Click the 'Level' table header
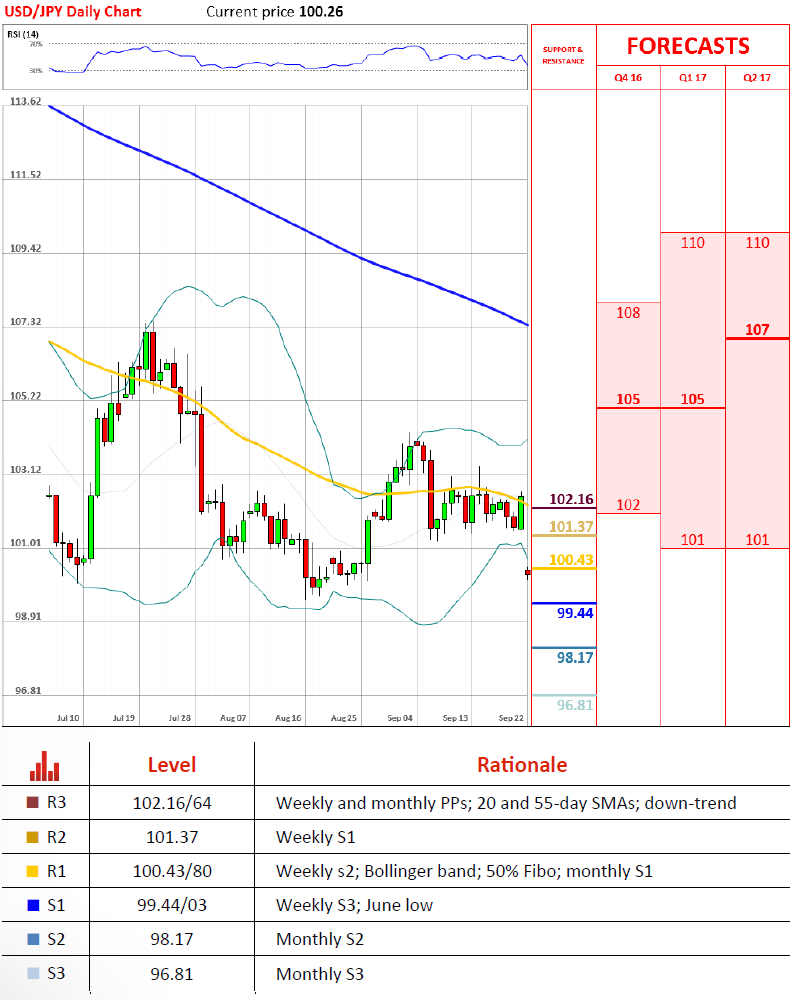The width and height of the screenshot is (799, 1000). click(172, 765)
